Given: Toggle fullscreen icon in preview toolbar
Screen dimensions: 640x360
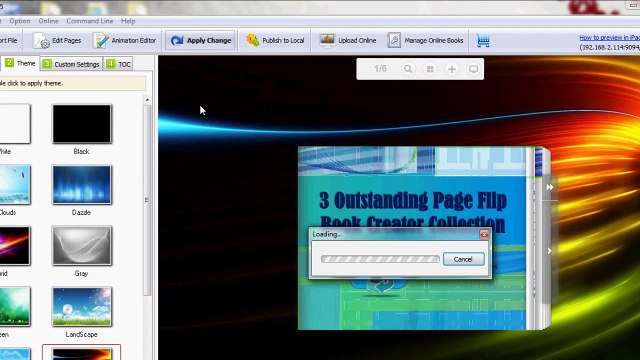Looking at the screenshot, I should (473, 69).
